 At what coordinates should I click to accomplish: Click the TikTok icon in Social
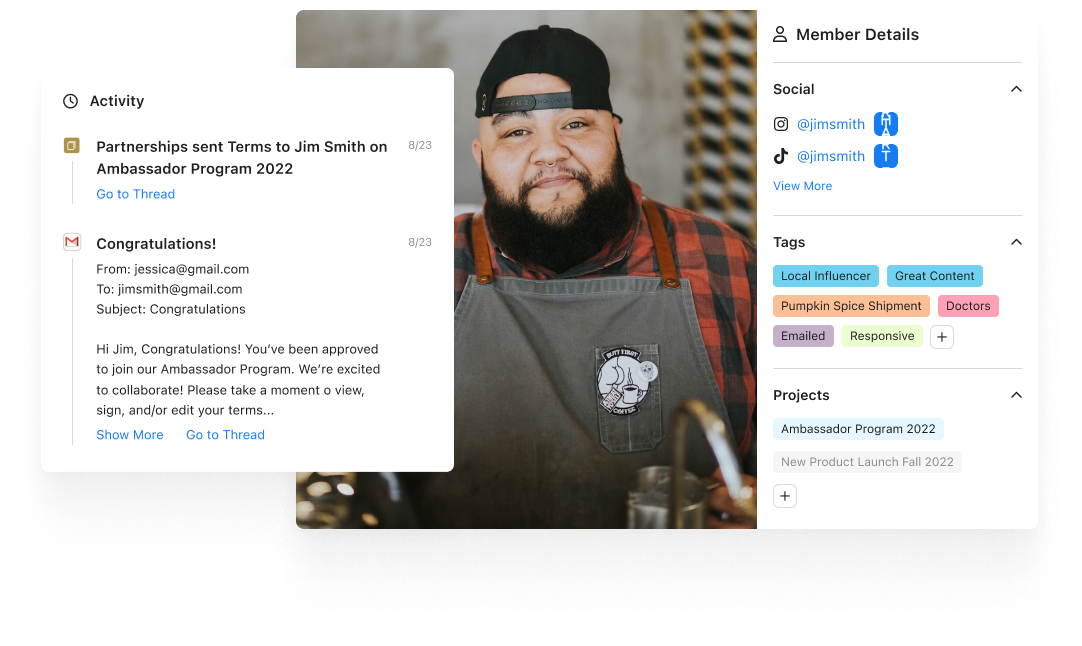click(780, 156)
